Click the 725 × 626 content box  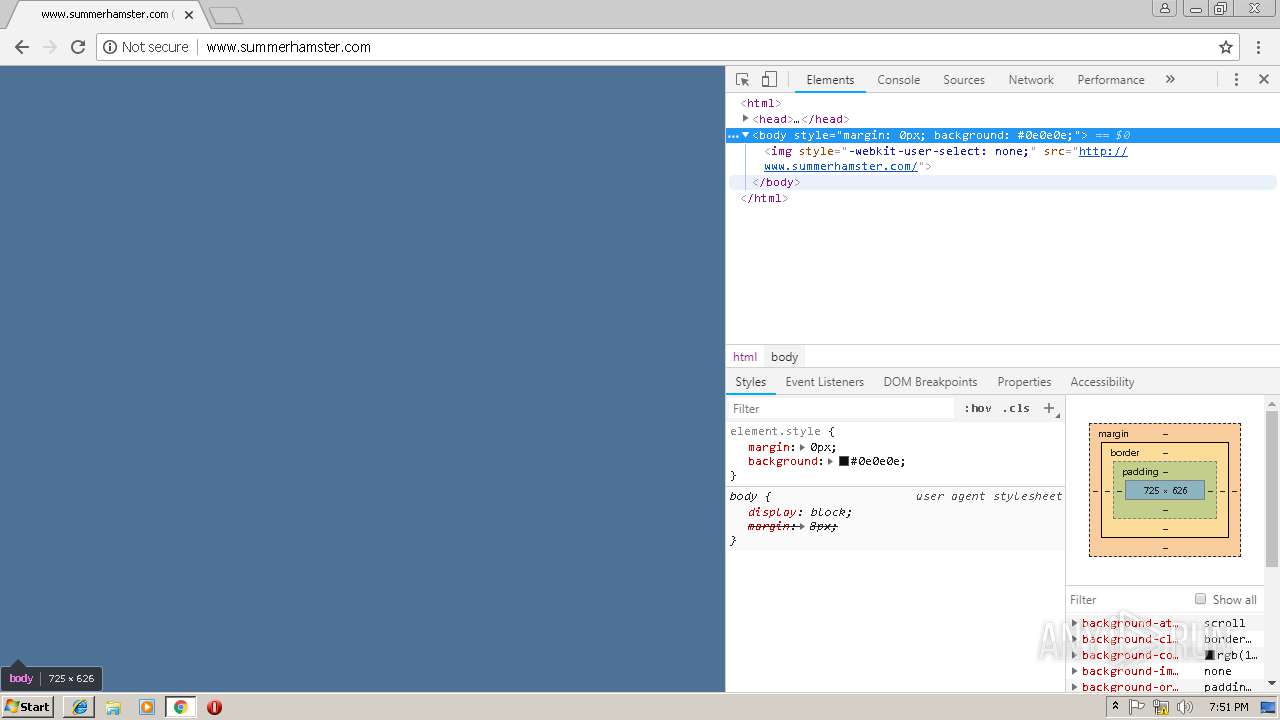point(1165,491)
